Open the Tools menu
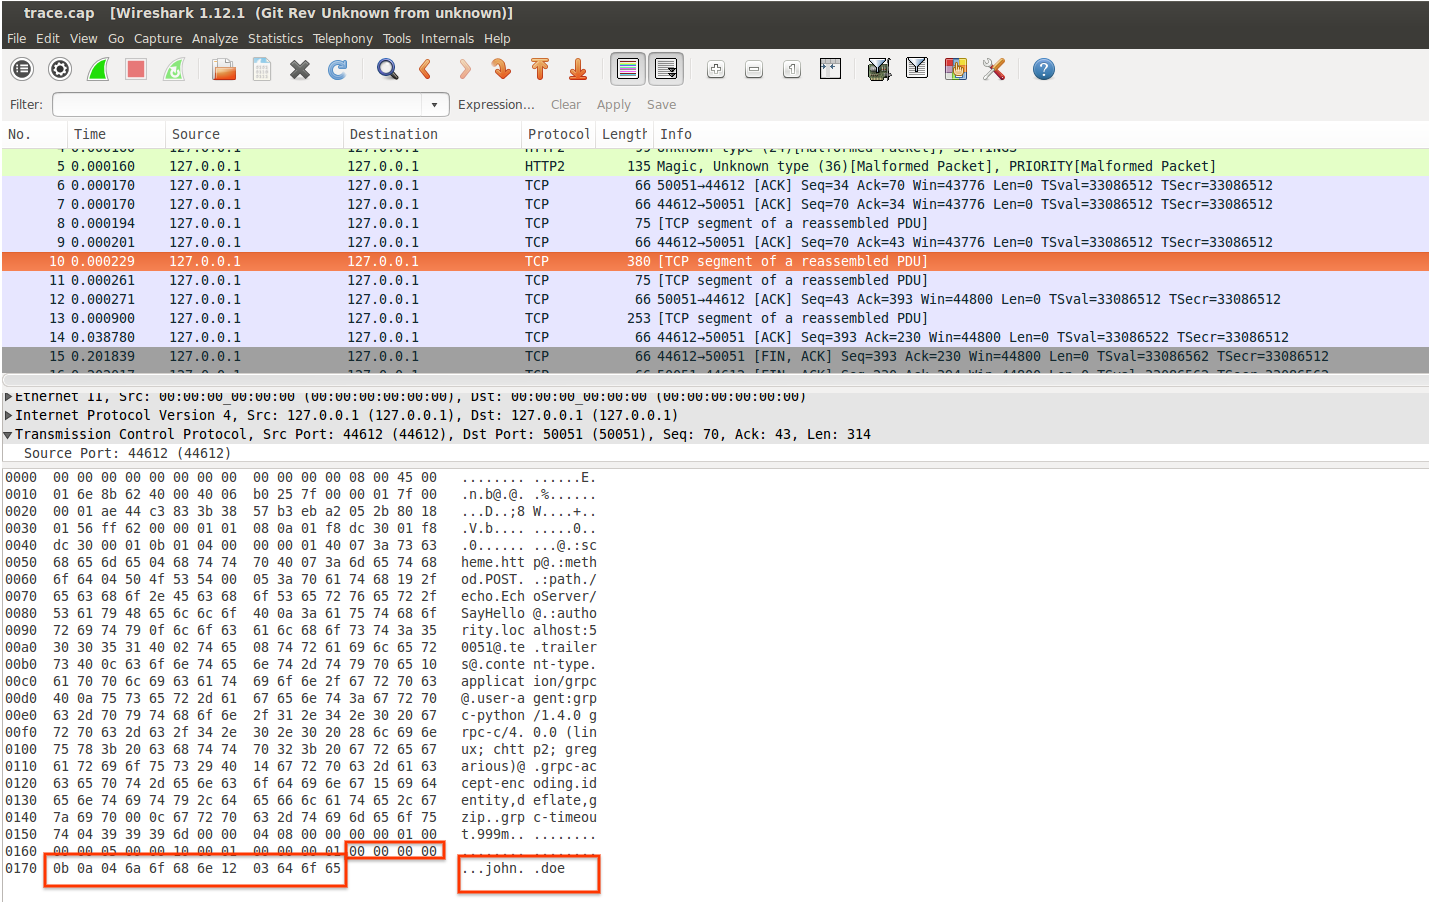This screenshot has height=902, width=1429. tap(397, 38)
